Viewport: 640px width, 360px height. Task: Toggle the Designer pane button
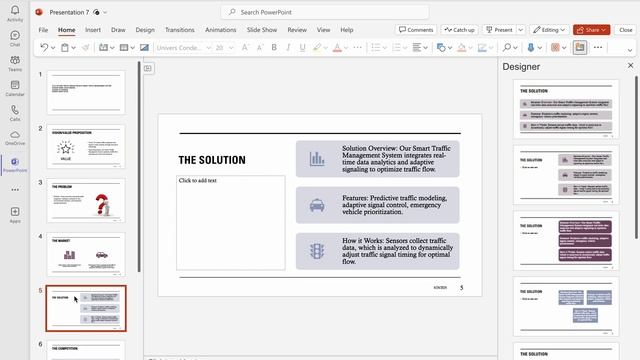pyautogui.click(x=580, y=47)
